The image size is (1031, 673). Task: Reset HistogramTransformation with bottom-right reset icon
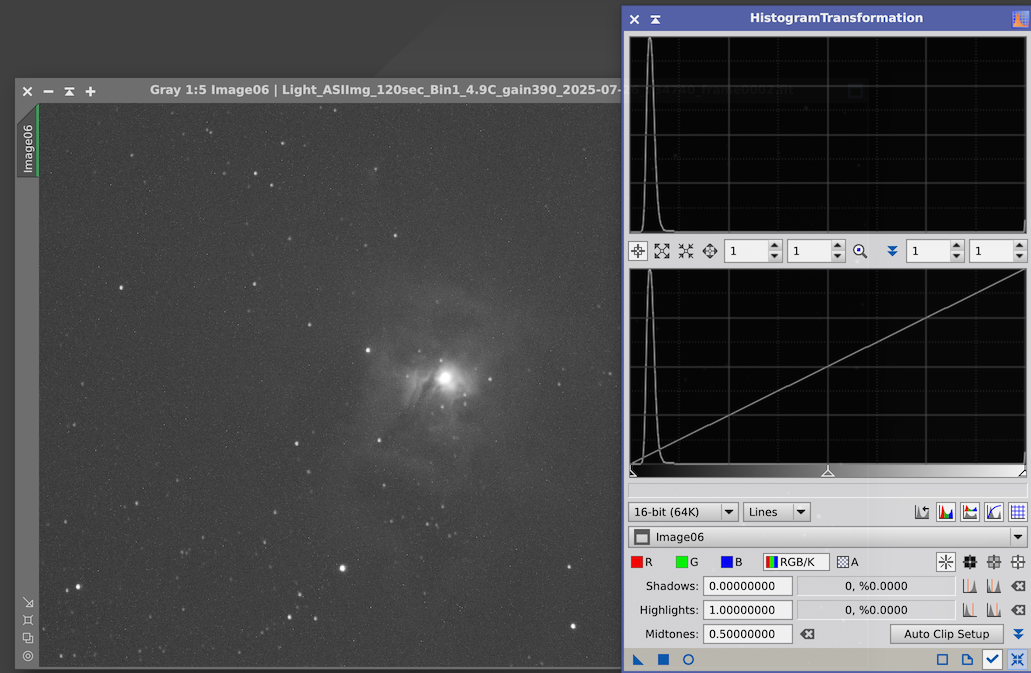coord(1017,660)
